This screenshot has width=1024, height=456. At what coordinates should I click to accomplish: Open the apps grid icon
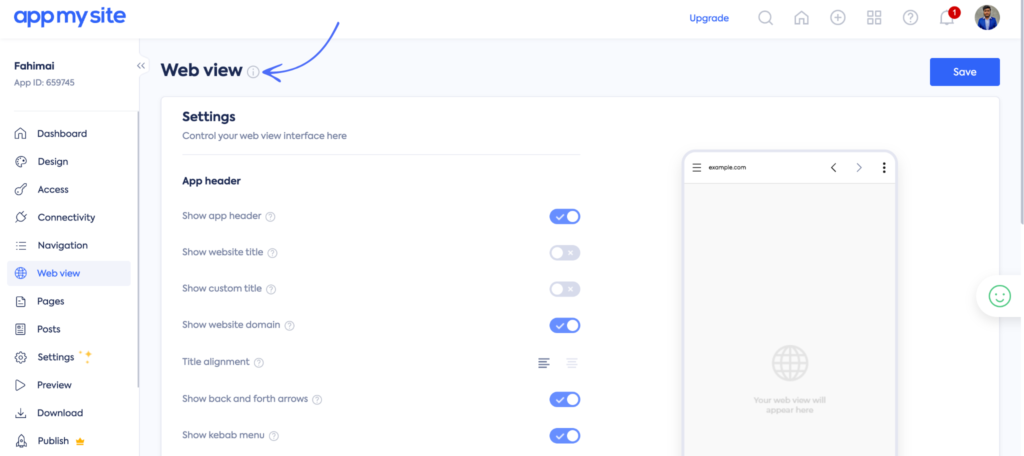point(874,18)
